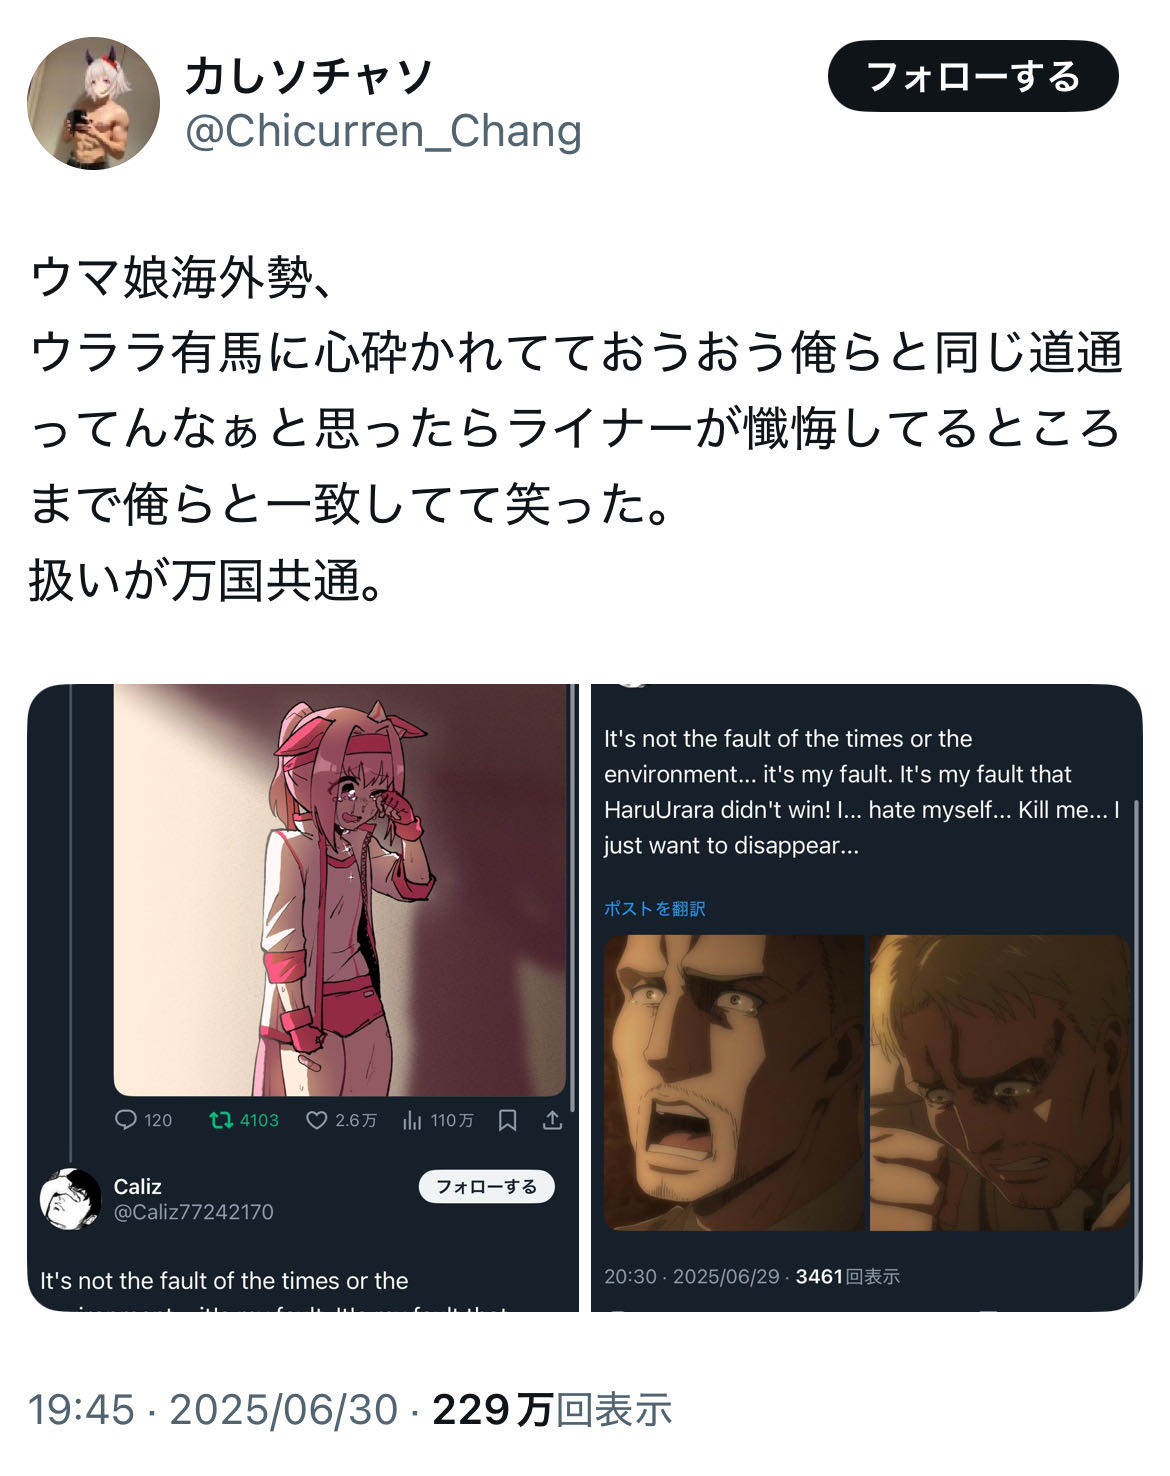Open the left attached screenshot
This screenshot has width=1170, height=1476.
click(x=303, y=998)
